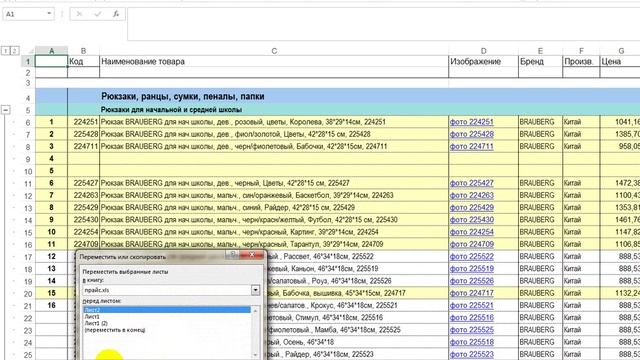Open link фото 225519
Viewport: 640px width, 360px height.
tap(471, 269)
